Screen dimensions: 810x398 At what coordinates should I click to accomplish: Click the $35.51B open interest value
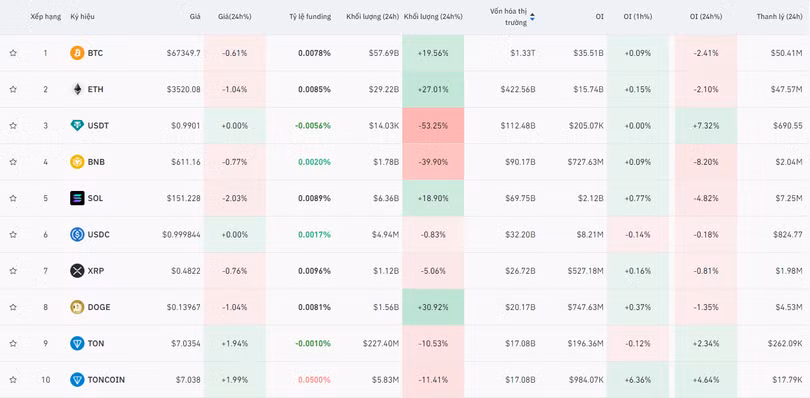click(x=588, y=53)
